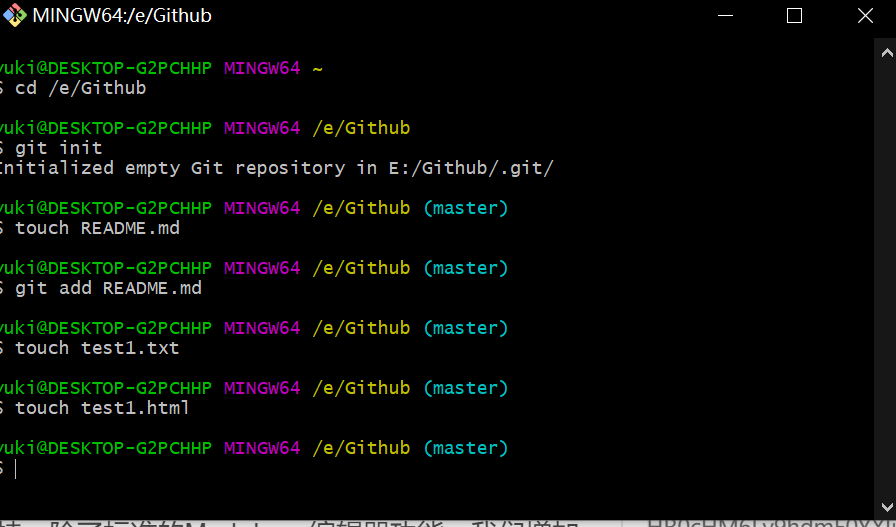This screenshot has width=896, height=527.
Task: Click the scrollbar down arrow
Action: point(886,507)
